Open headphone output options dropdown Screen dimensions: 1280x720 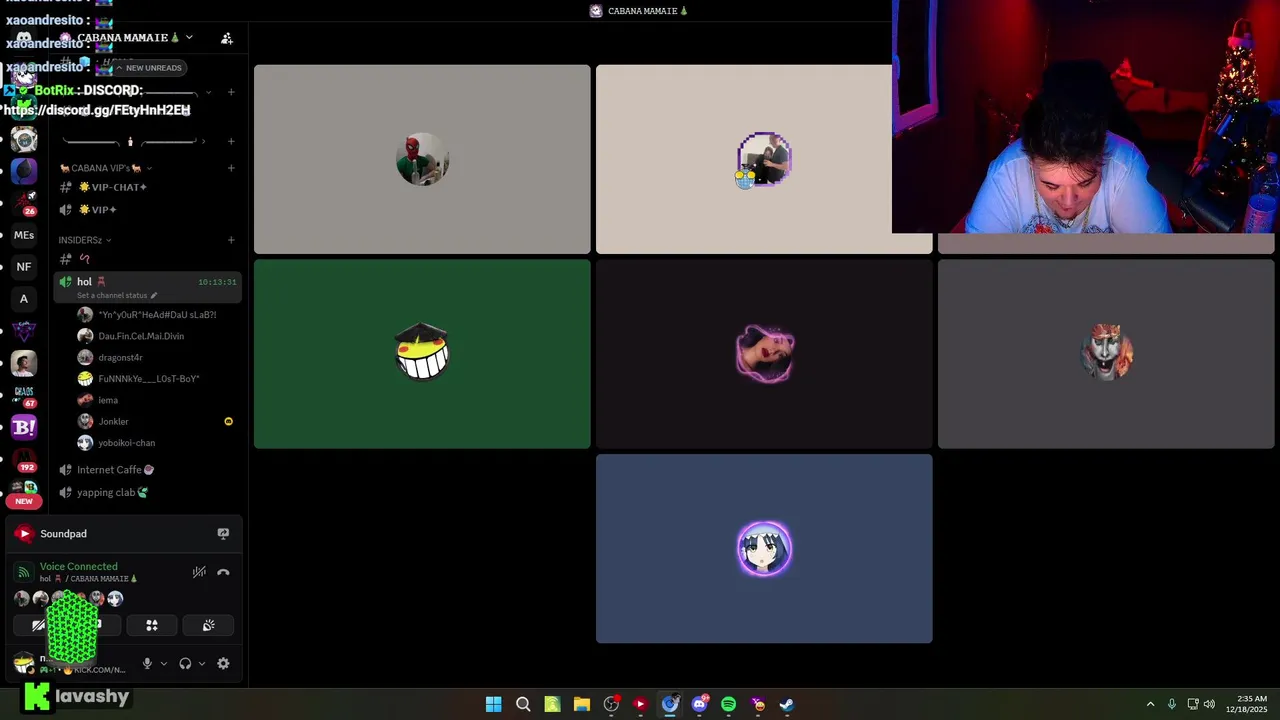(x=202, y=663)
